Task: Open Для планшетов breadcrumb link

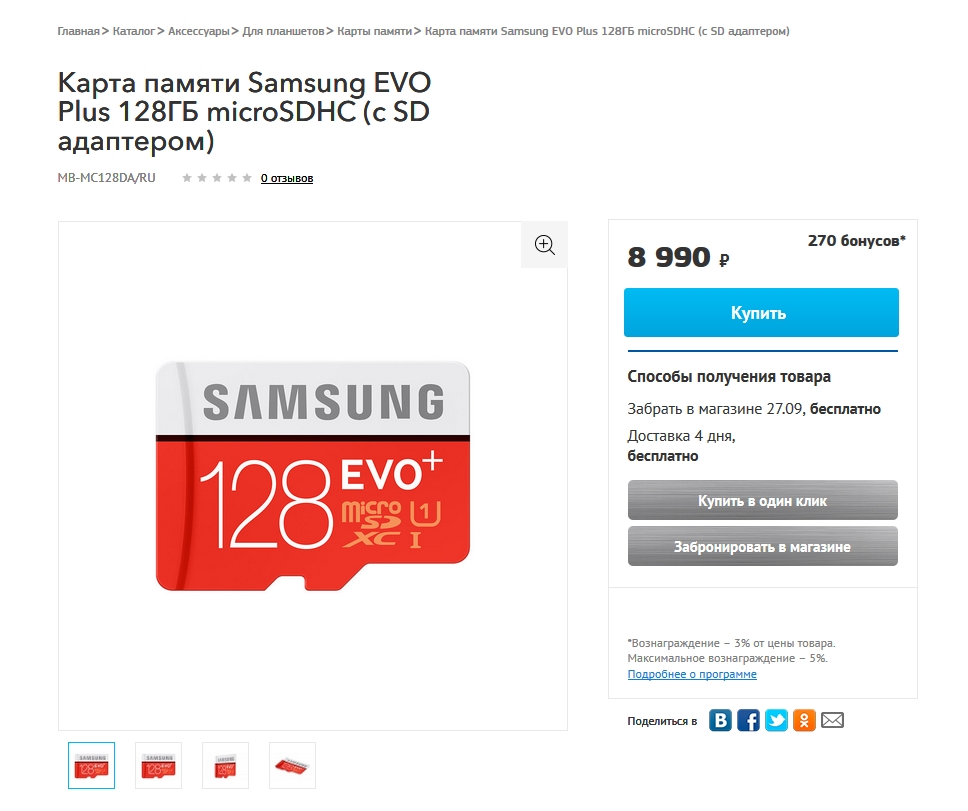Action: pyautogui.click(x=283, y=31)
